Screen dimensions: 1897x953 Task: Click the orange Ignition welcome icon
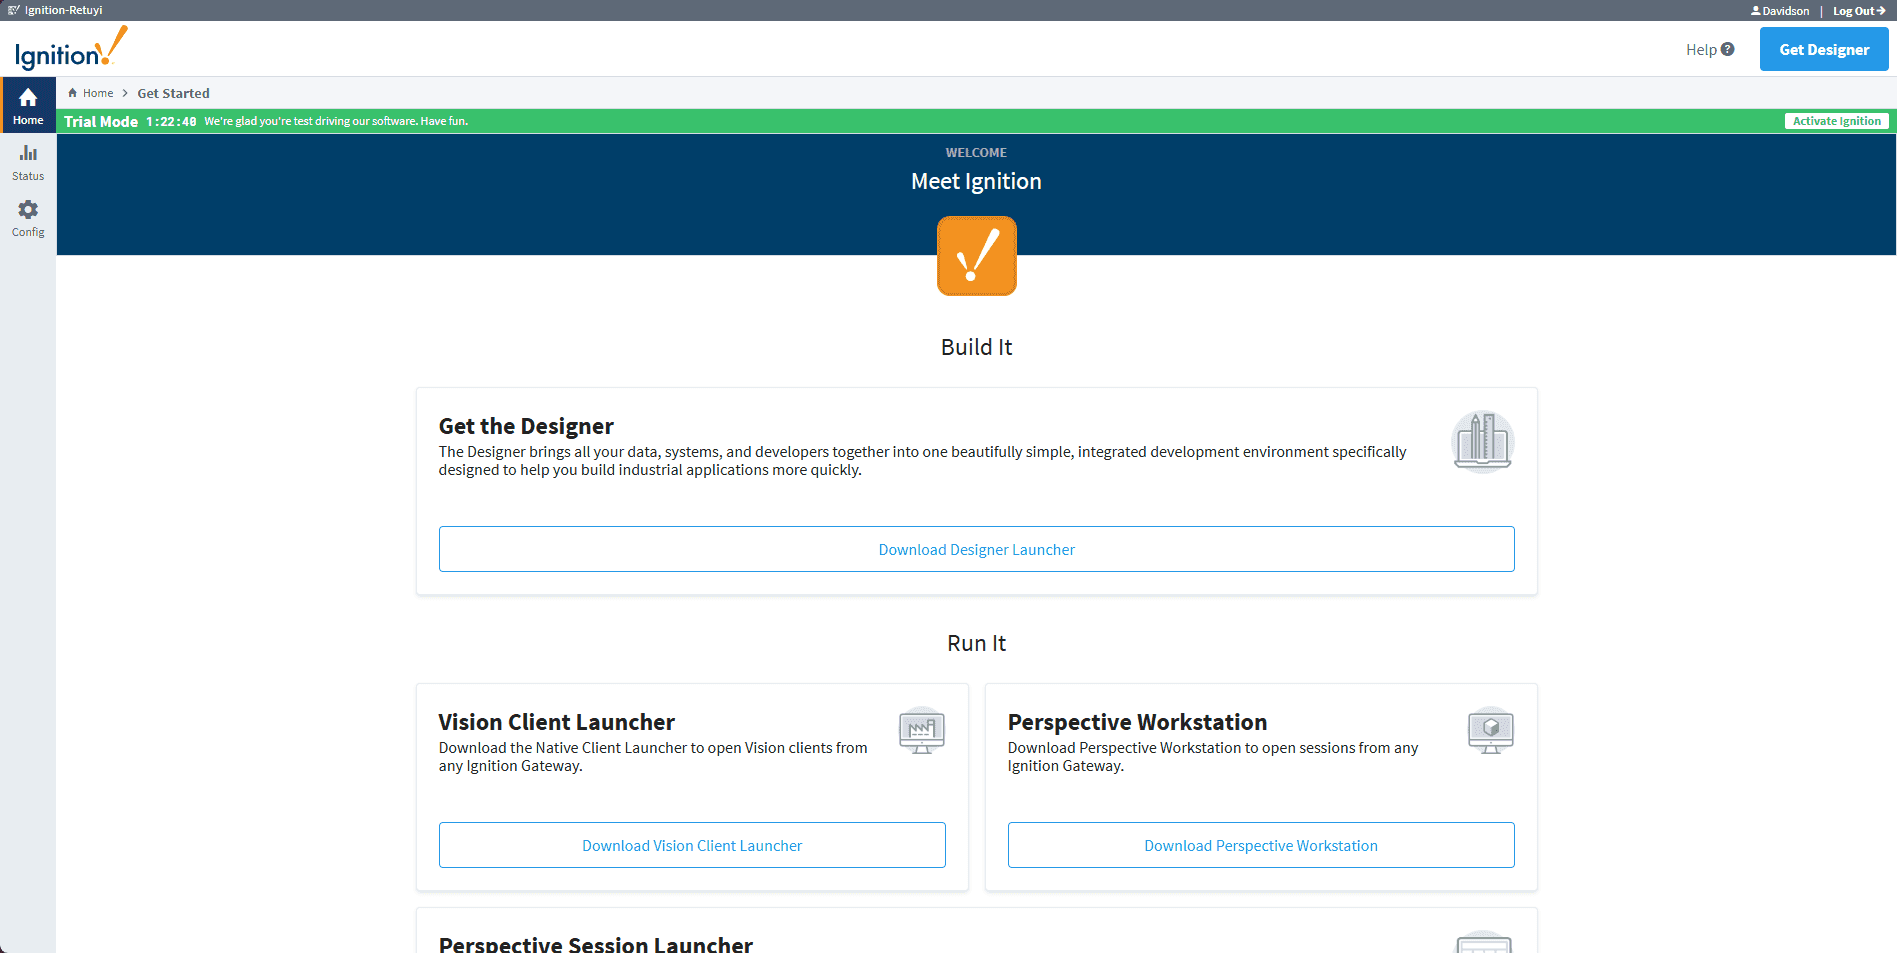[x=976, y=256]
